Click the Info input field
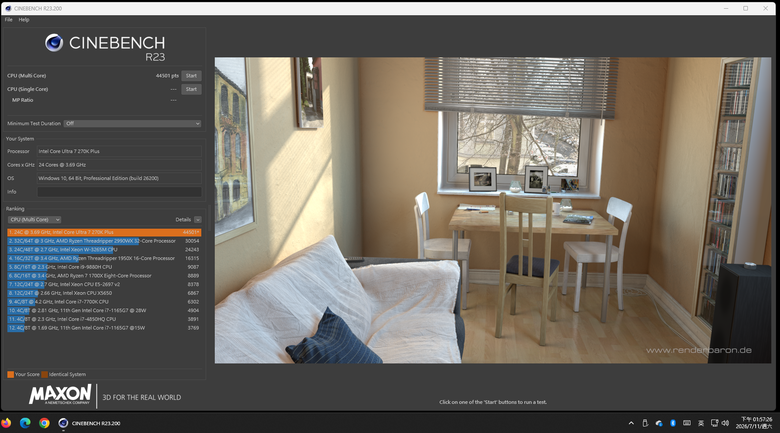Viewport: 780px width, 433px height. [119, 192]
